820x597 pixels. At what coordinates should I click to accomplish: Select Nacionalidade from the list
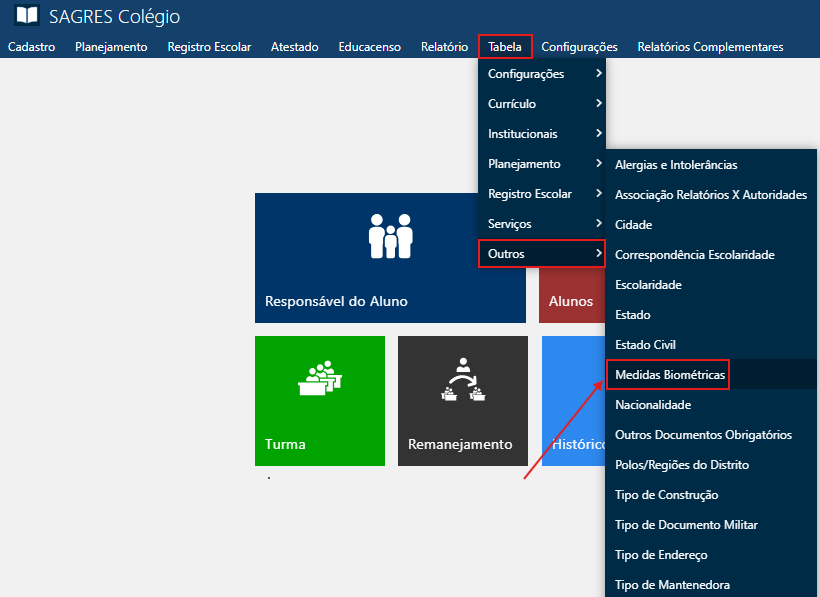(653, 405)
